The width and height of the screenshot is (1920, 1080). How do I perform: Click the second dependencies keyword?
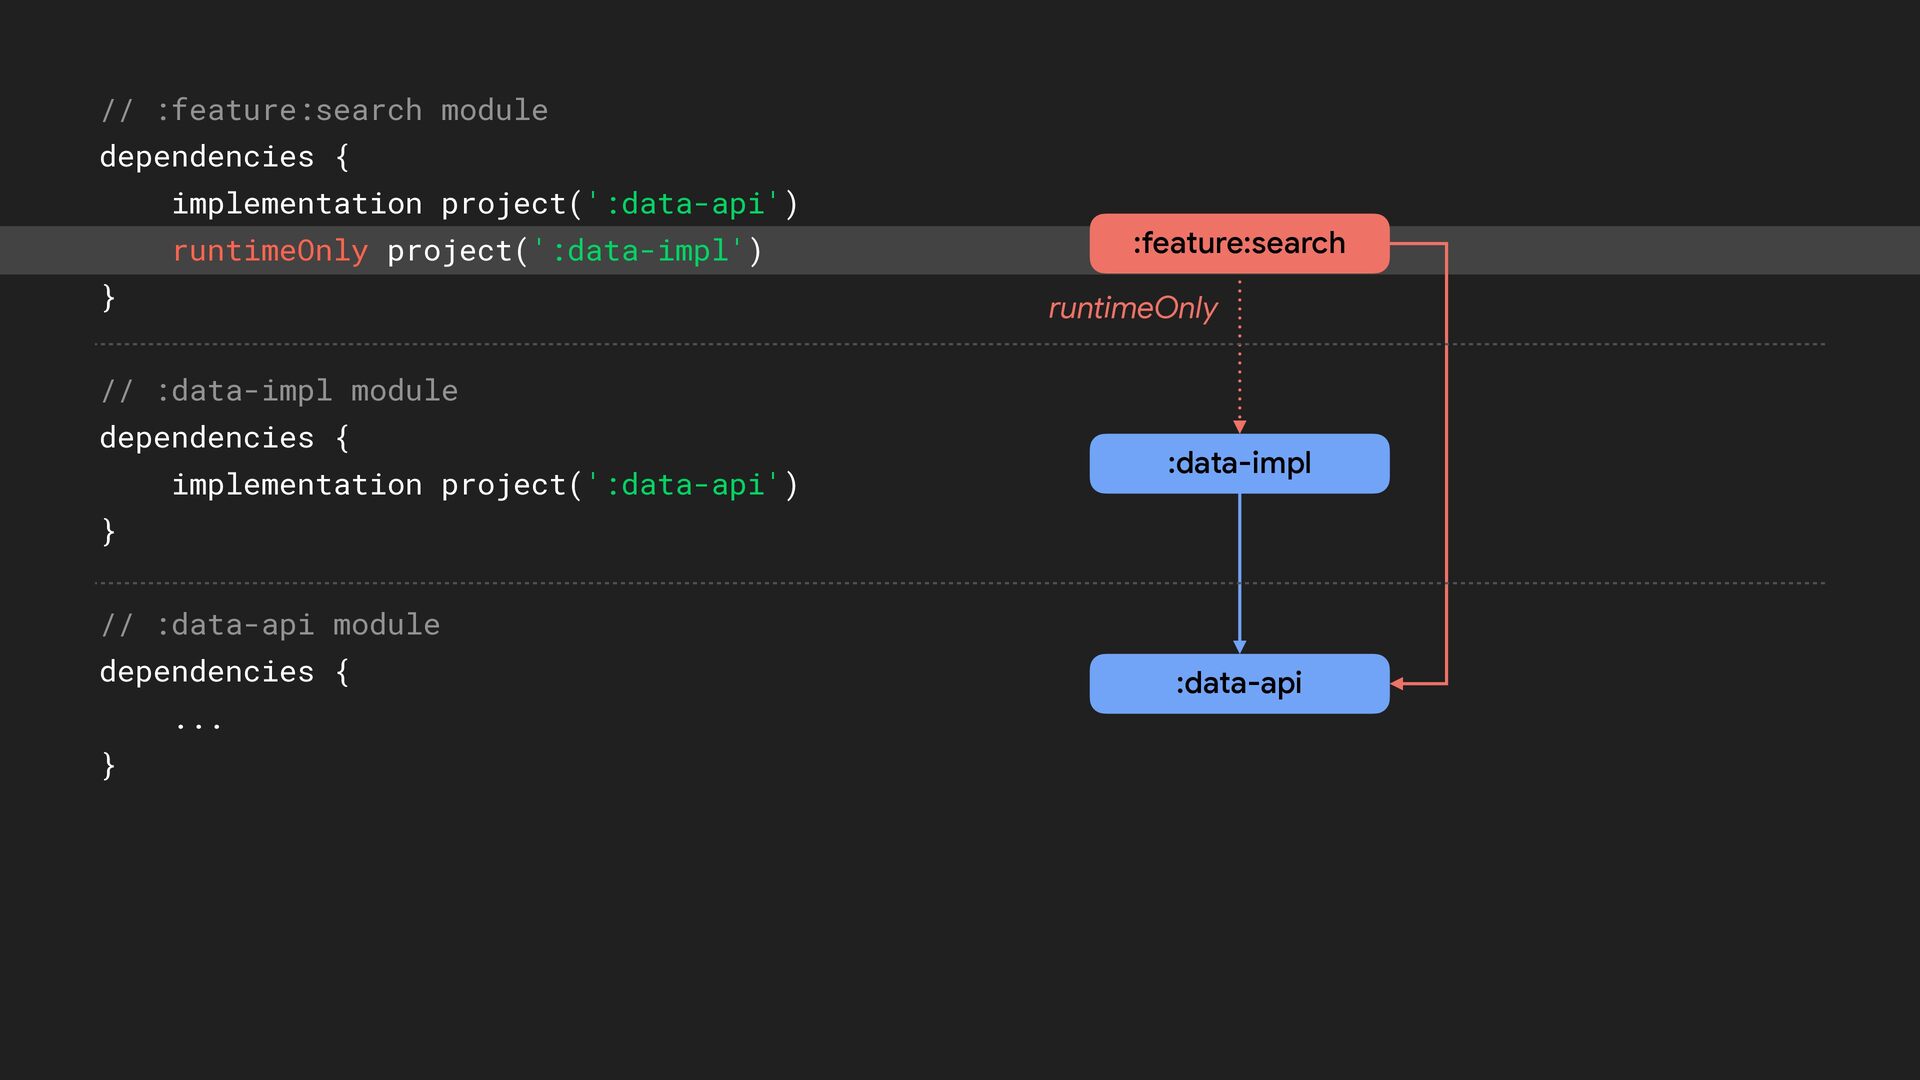point(206,438)
